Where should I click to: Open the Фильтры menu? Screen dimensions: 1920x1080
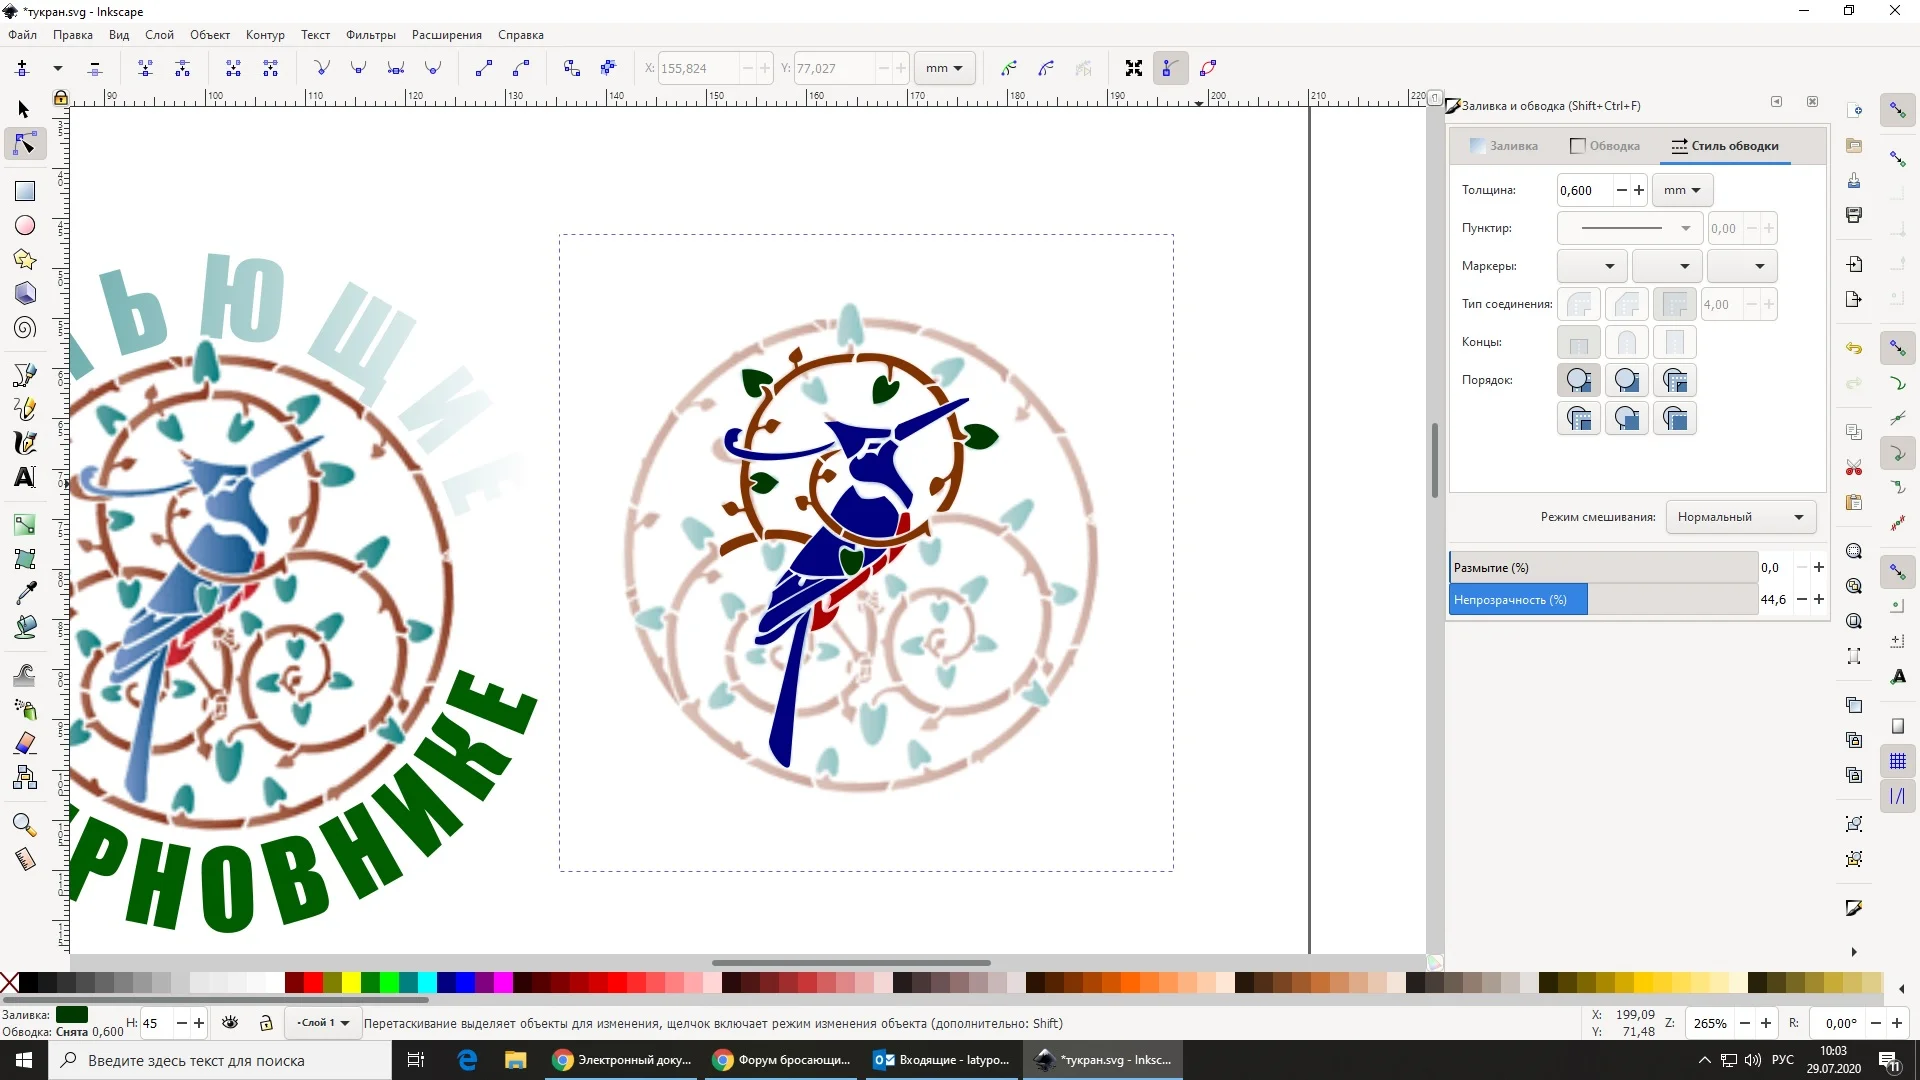click(370, 35)
